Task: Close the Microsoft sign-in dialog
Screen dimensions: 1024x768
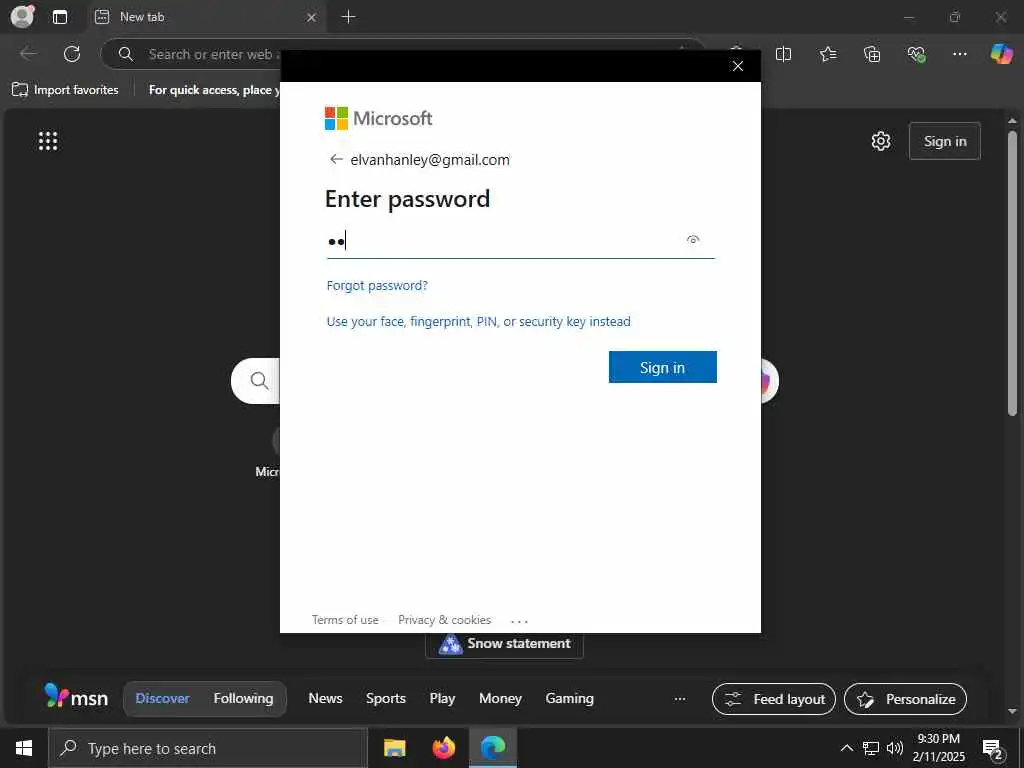Action: (x=737, y=66)
